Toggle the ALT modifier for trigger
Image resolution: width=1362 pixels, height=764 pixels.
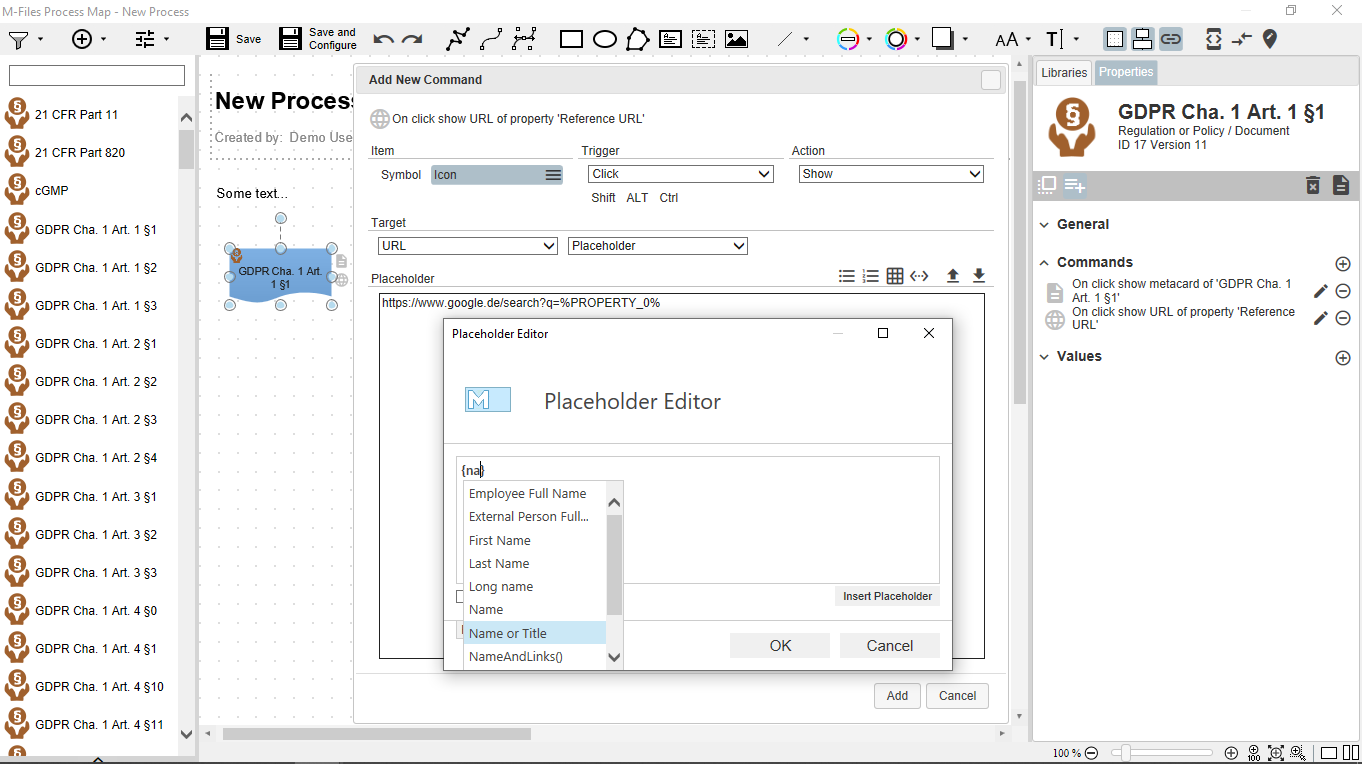click(x=637, y=198)
